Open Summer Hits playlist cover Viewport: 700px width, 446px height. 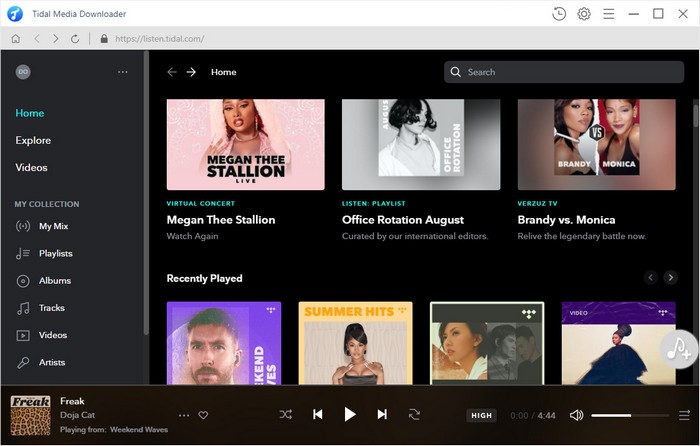click(x=355, y=343)
